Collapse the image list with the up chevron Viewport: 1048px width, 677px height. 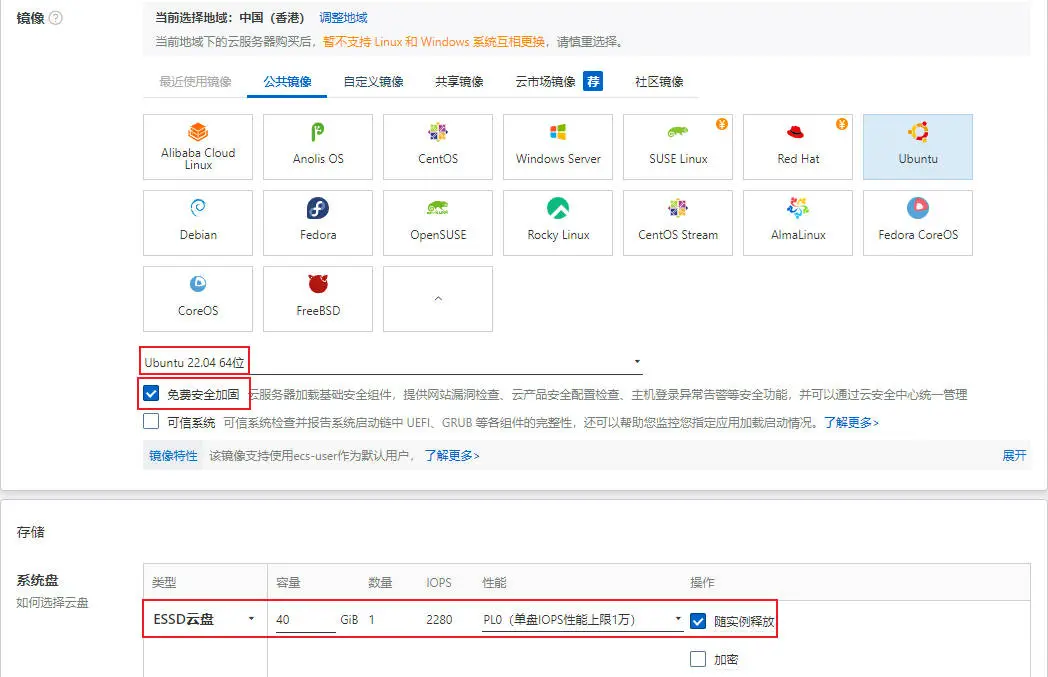coord(438,299)
